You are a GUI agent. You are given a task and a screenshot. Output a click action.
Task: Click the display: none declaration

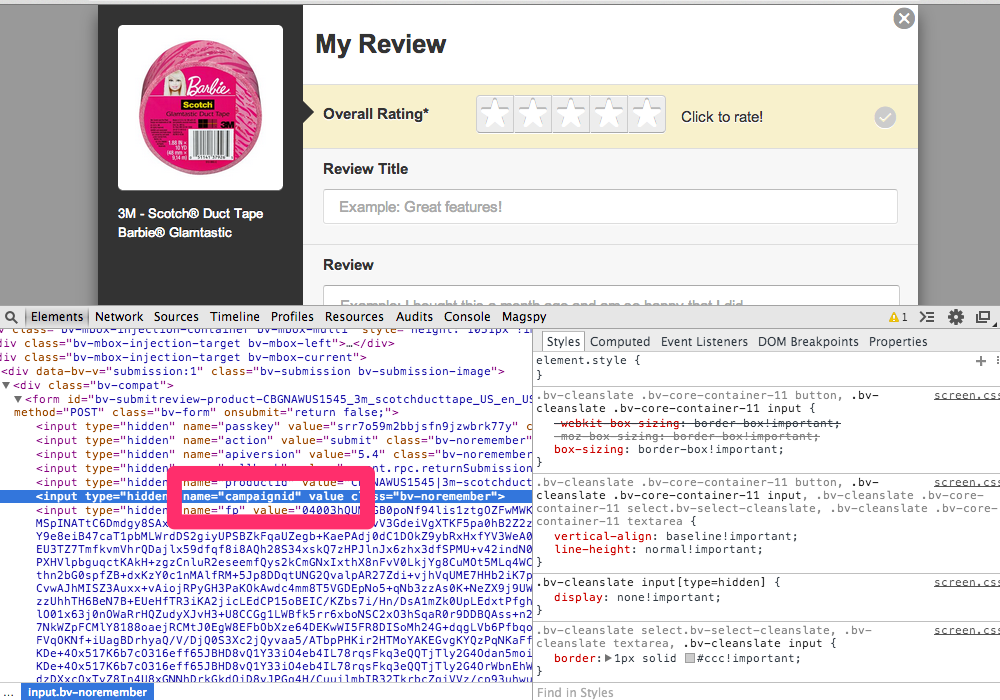637,597
